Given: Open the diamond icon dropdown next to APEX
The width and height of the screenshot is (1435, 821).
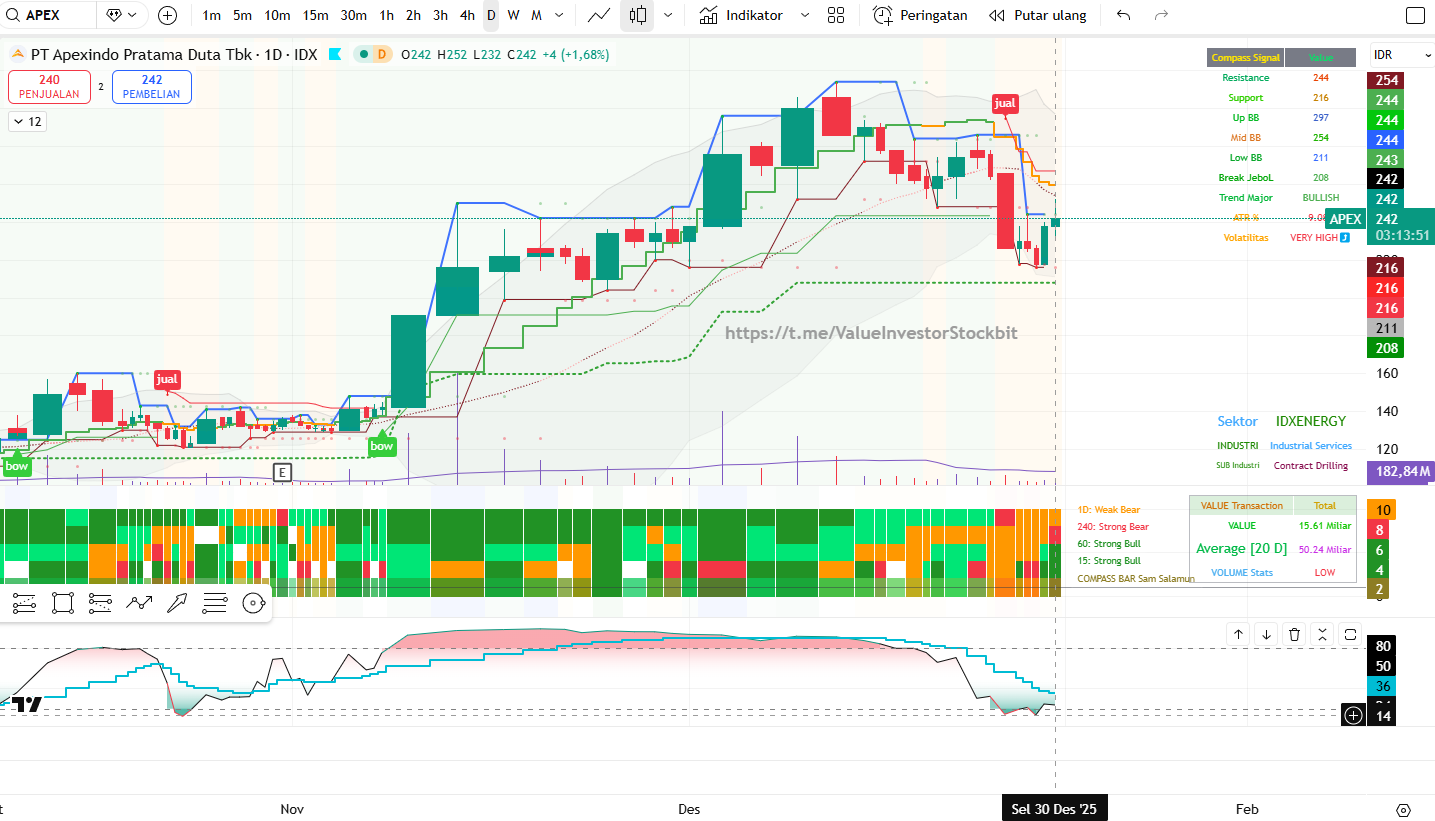Looking at the screenshot, I should [123, 15].
